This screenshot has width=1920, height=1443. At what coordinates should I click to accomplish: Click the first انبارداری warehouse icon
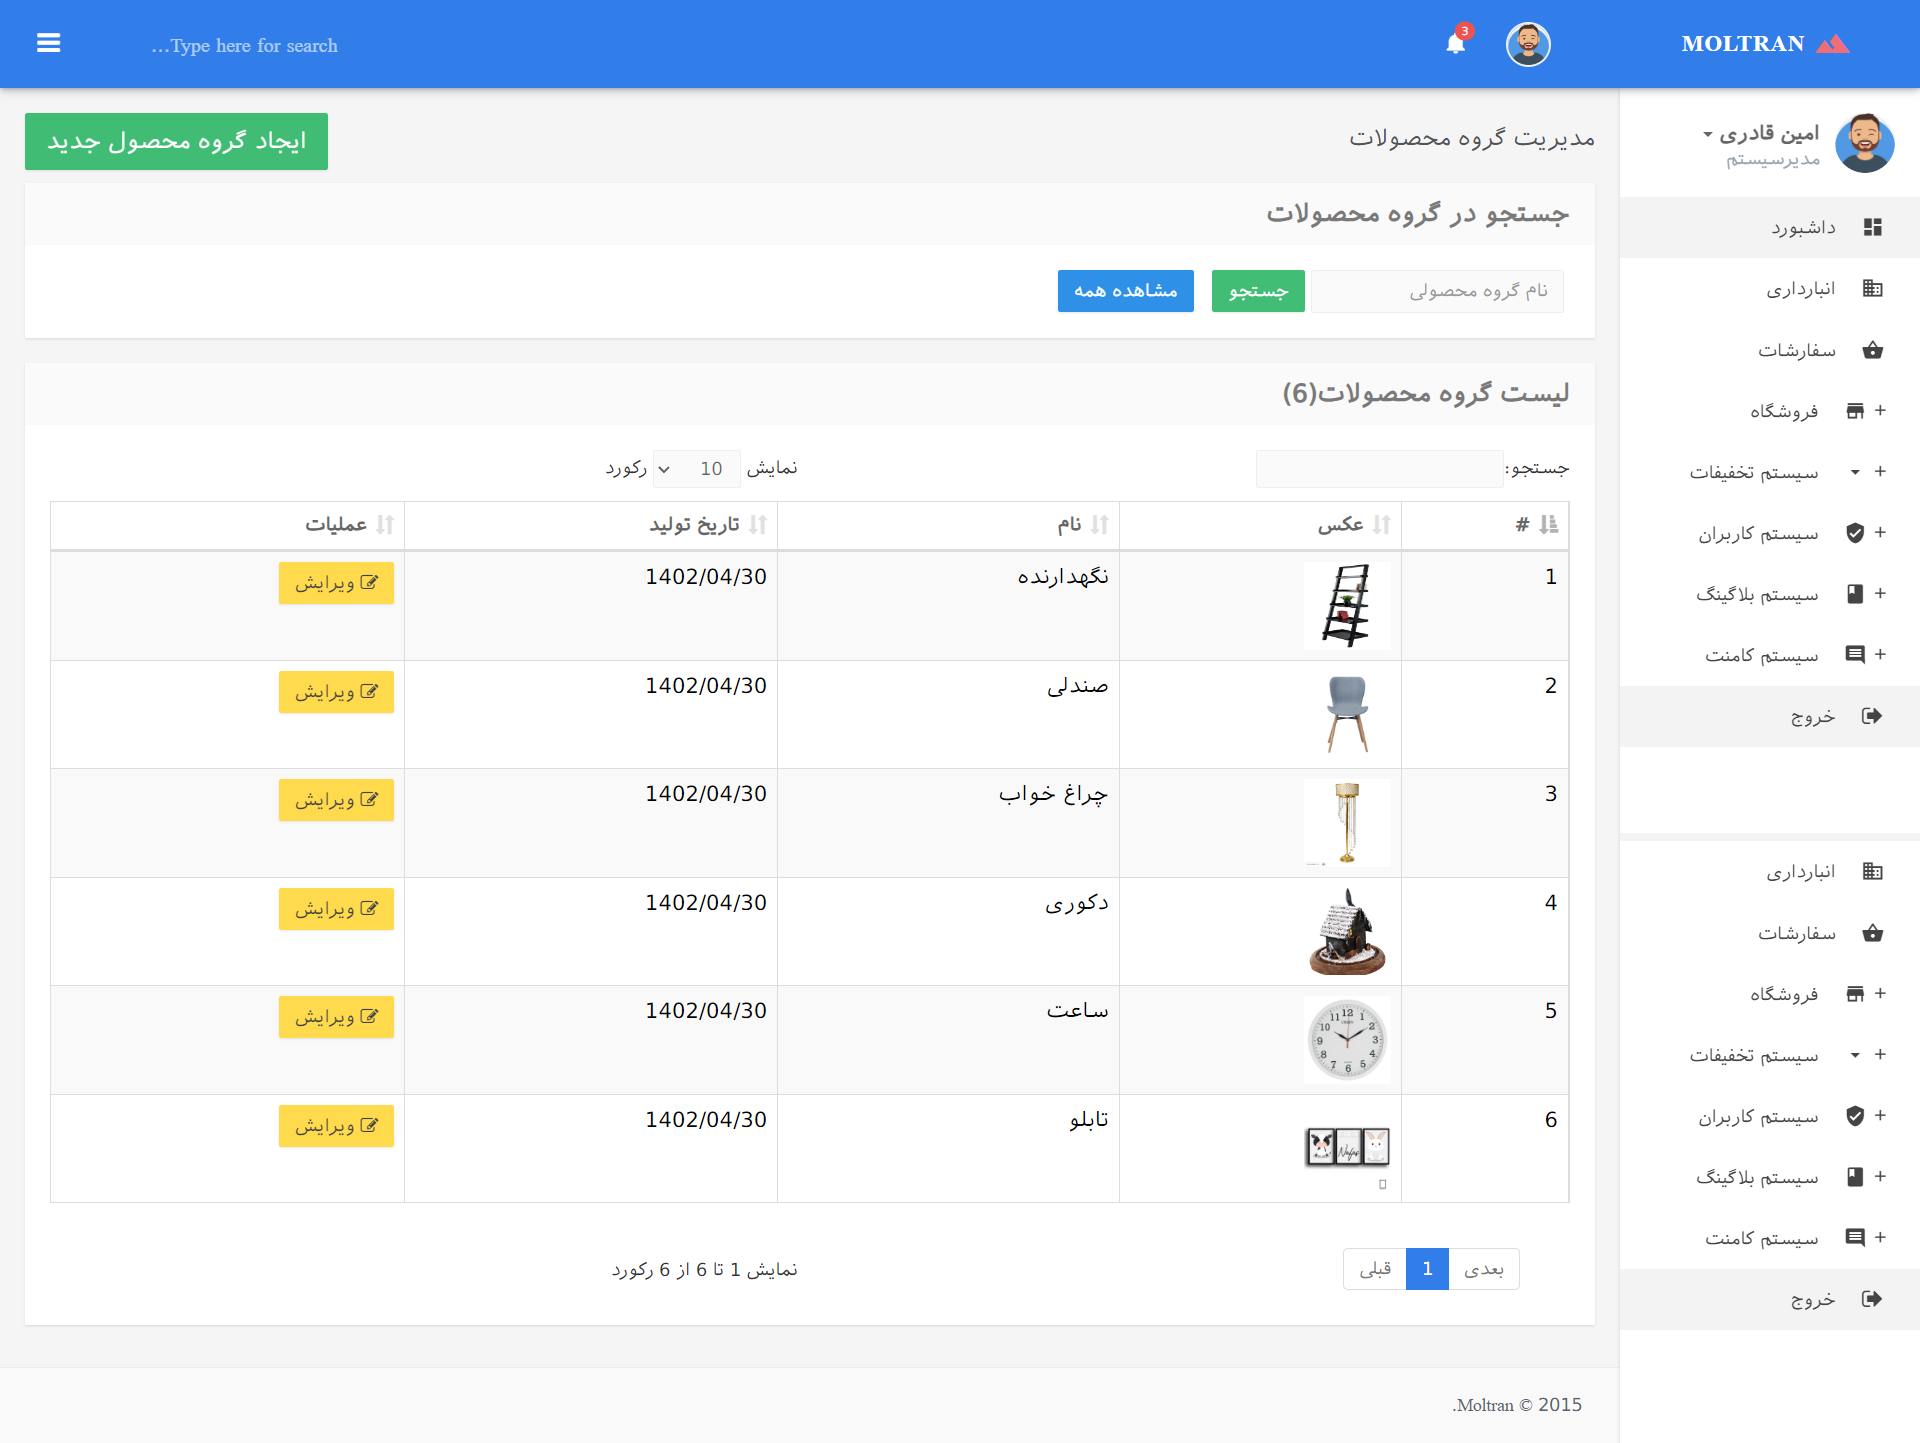[x=1872, y=289]
